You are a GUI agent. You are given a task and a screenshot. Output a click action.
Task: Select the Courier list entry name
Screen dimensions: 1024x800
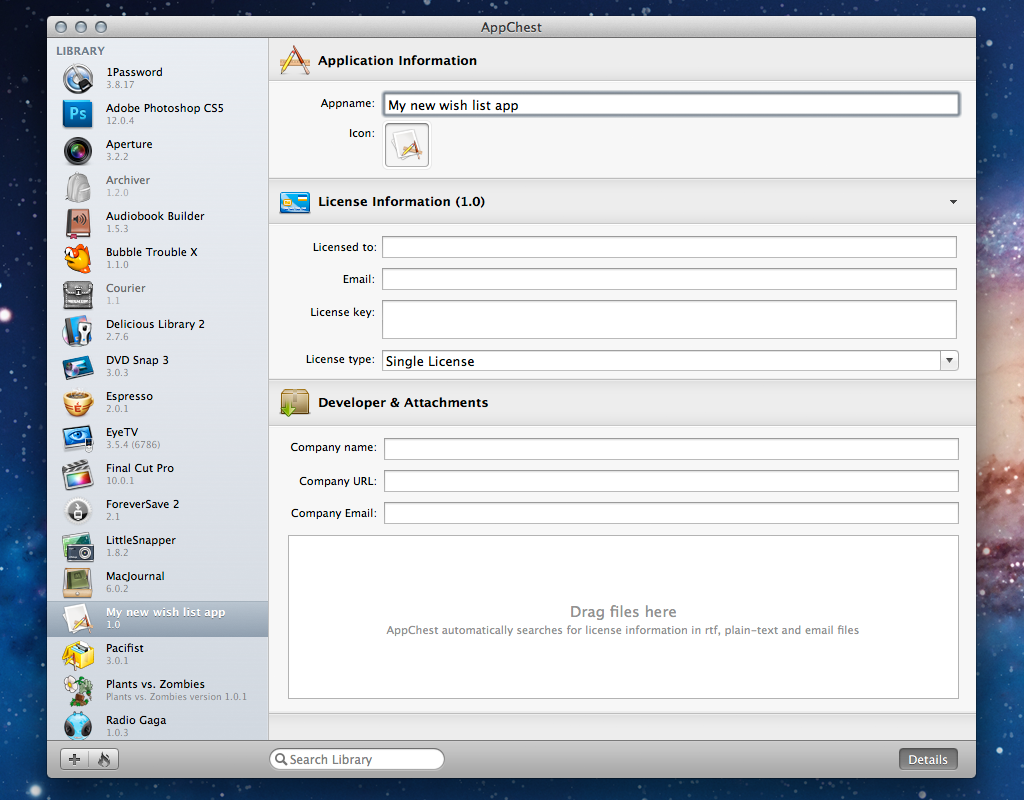click(x=125, y=287)
